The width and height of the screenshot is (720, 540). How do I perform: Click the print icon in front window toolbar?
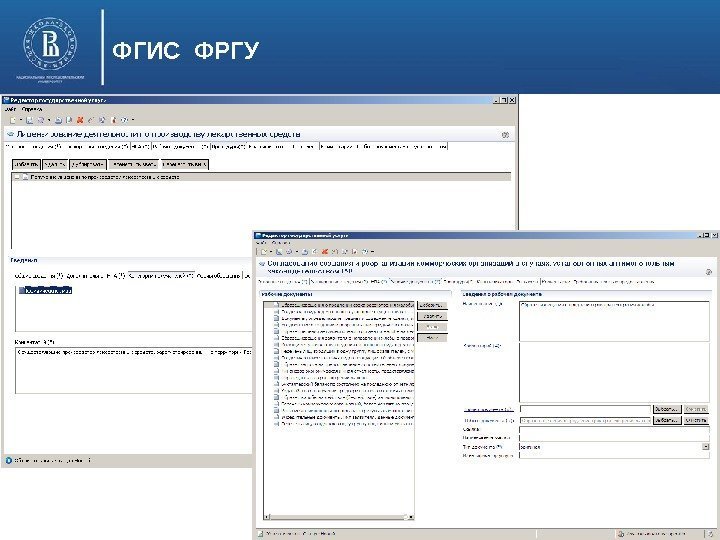click(x=304, y=252)
